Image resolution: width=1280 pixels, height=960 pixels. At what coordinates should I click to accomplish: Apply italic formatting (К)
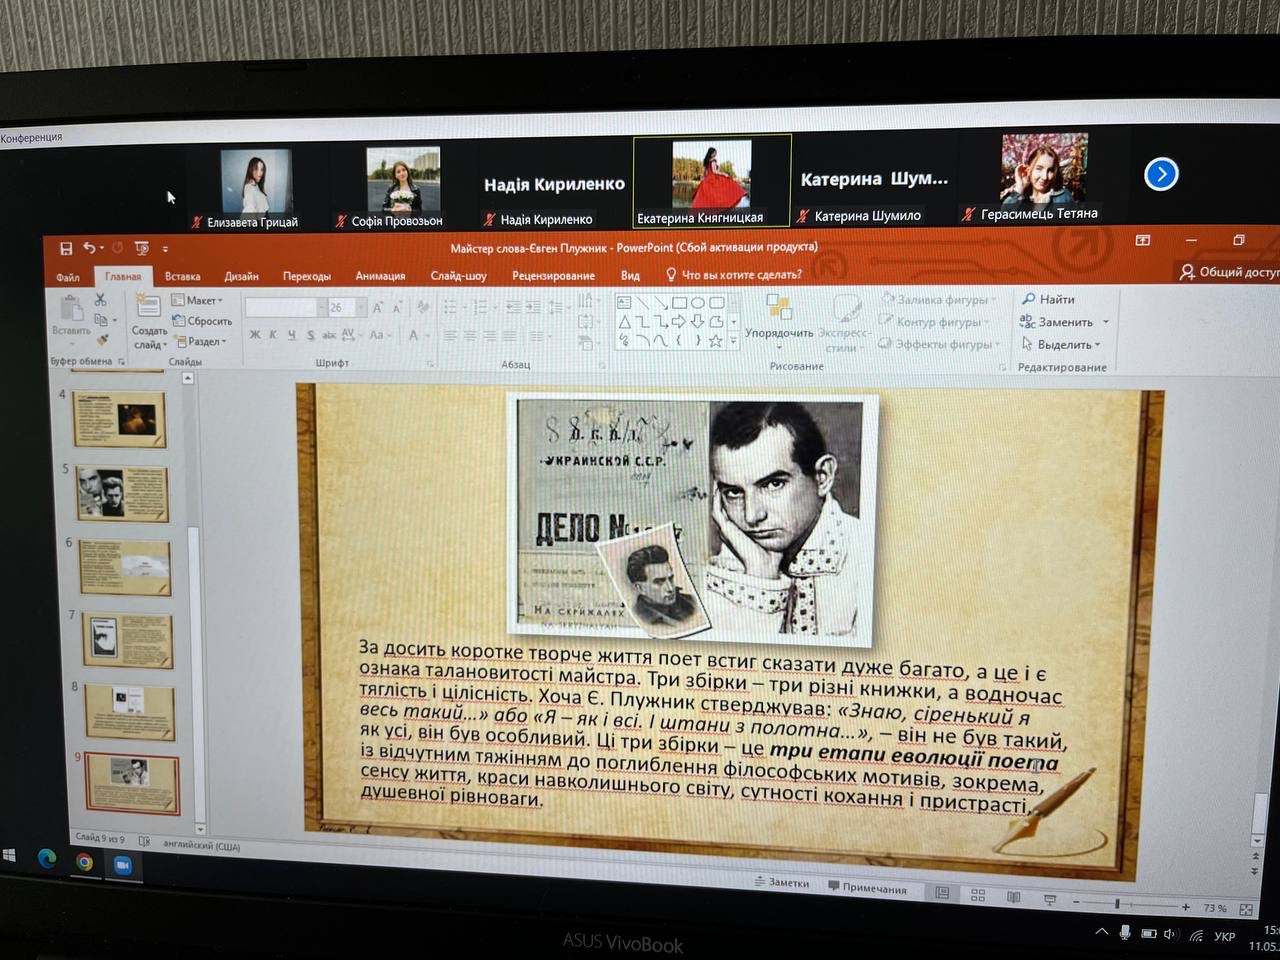tap(273, 335)
